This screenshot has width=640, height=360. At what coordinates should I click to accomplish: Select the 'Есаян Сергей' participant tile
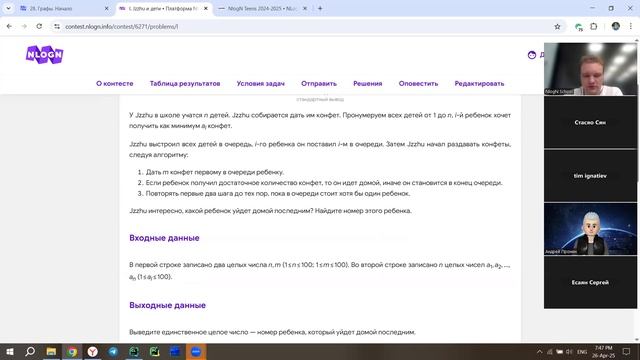click(590, 282)
